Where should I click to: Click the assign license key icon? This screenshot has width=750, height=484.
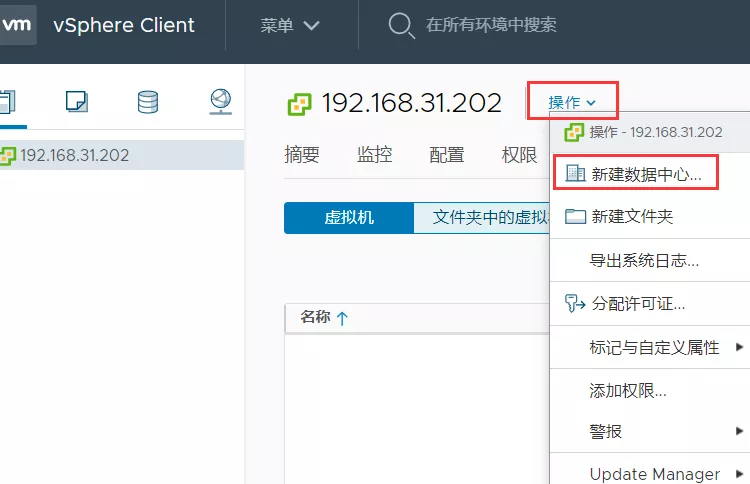click(x=575, y=303)
